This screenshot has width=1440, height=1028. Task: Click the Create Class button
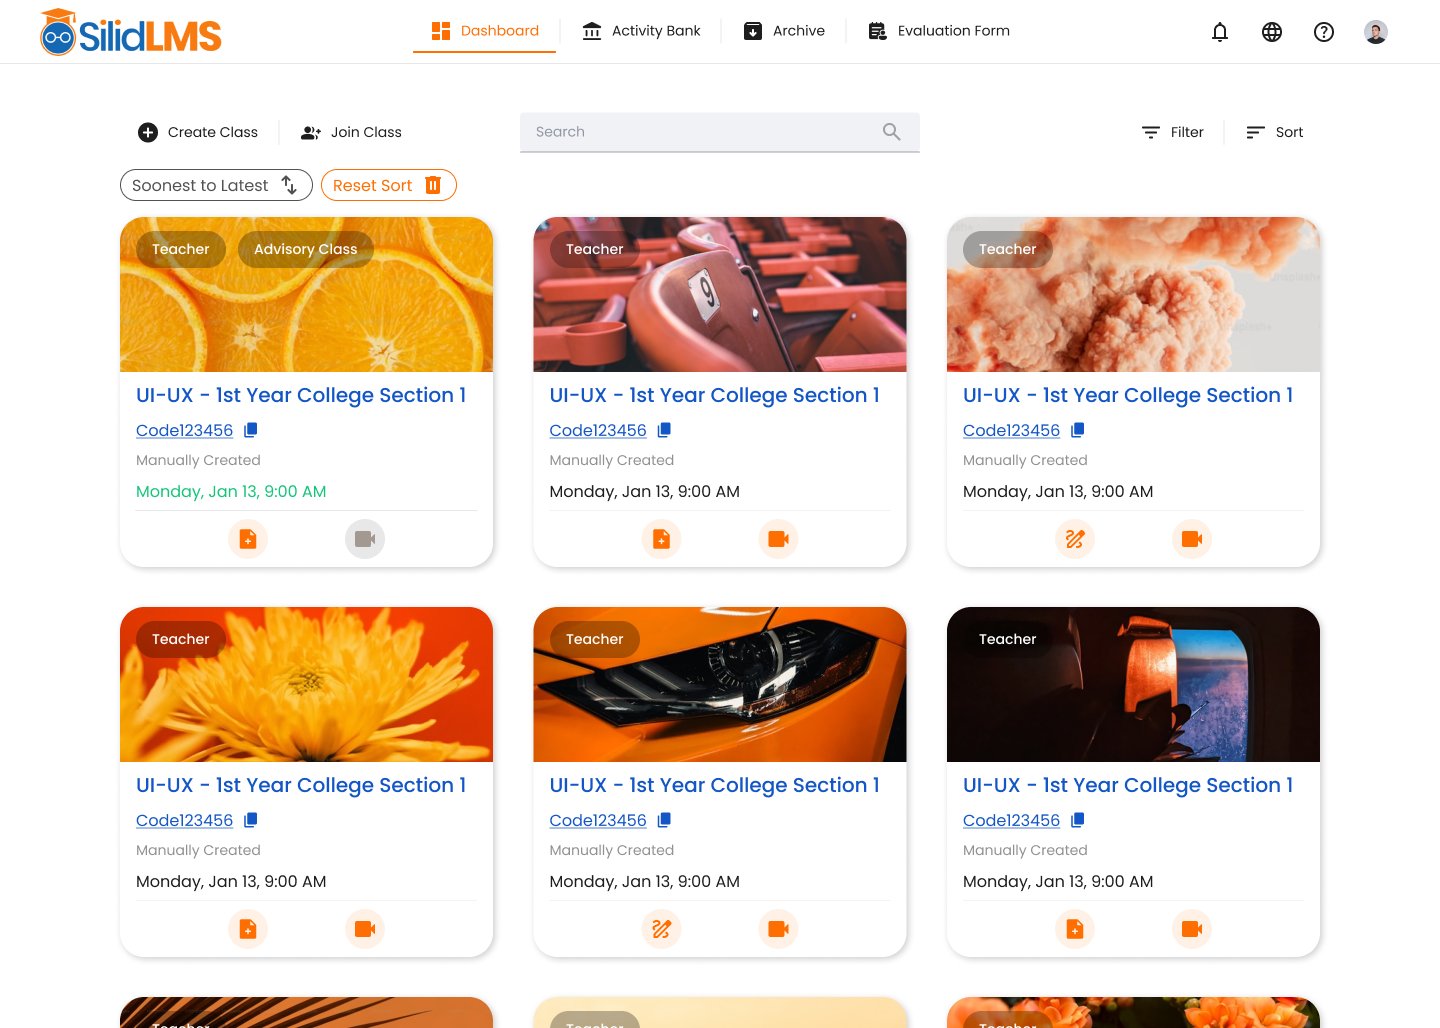[198, 132]
